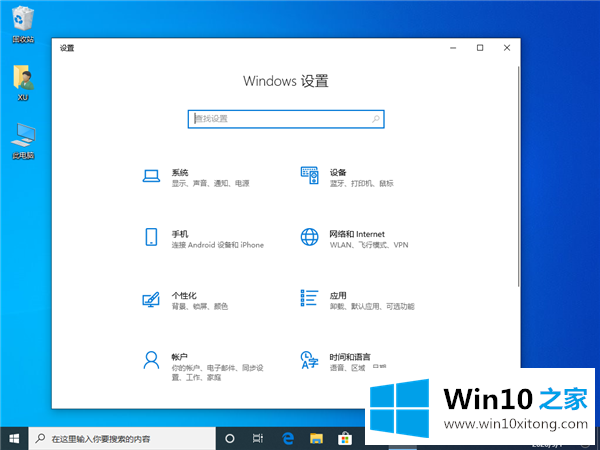Screen dimensions: 600x450
Task: Click the 帐户 heading text
Action: tap(179, 357)
